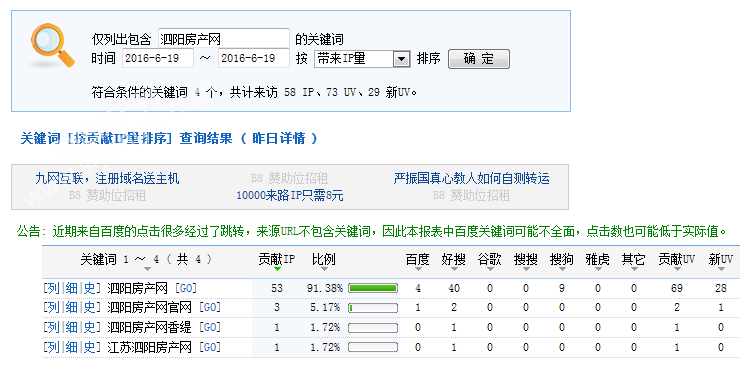Click 列 link for 泗阳房产网官网 row
This screenshot has height=365, width=755.
(54, 307)
